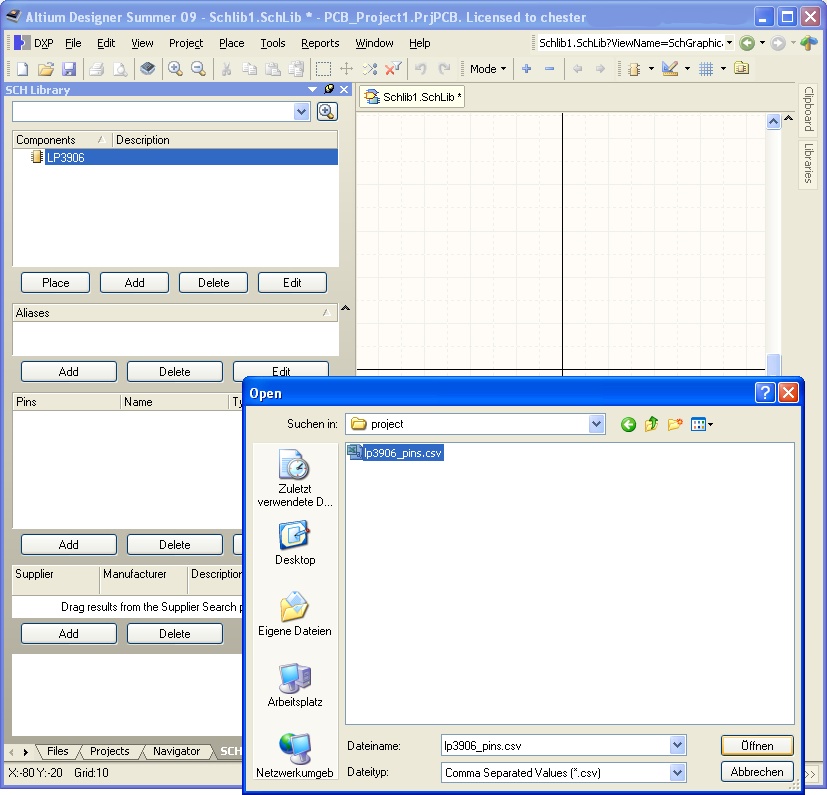827x795 pixels.
Task: Expand the SCH Library filter combo arrow
Action: (x=301, y=112)
